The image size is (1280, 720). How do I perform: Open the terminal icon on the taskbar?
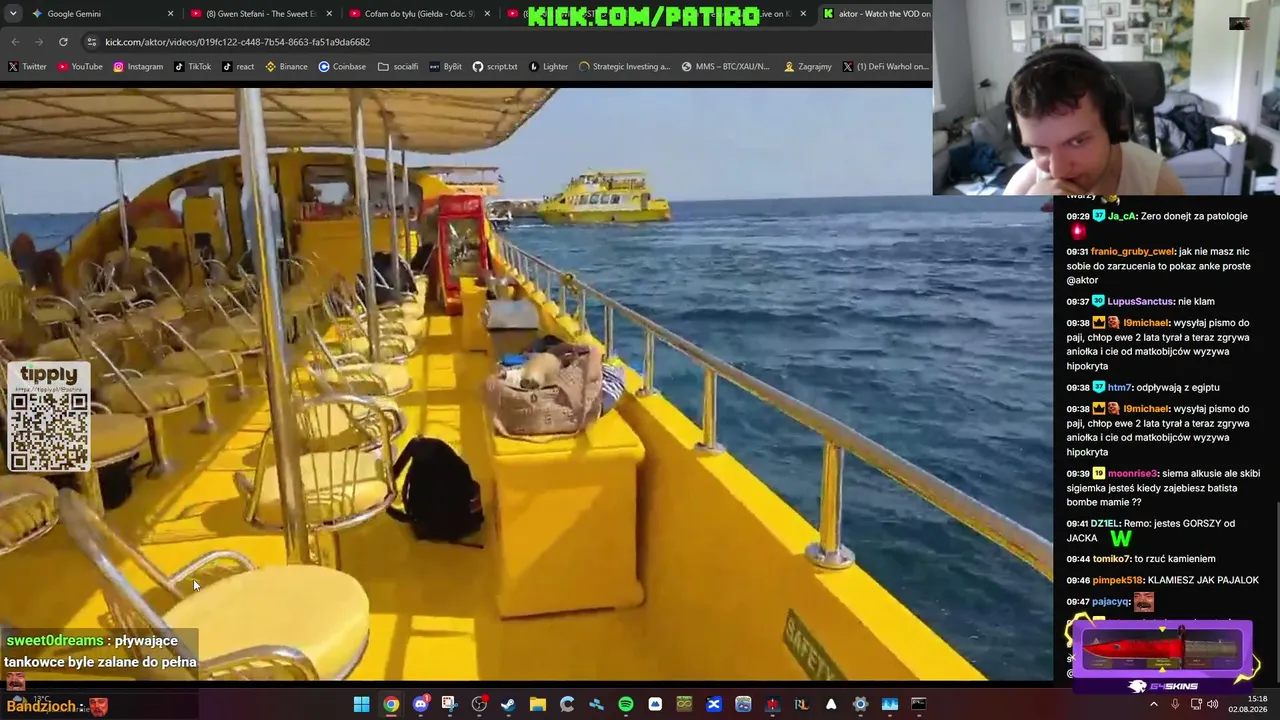click(x=919, y=704)
